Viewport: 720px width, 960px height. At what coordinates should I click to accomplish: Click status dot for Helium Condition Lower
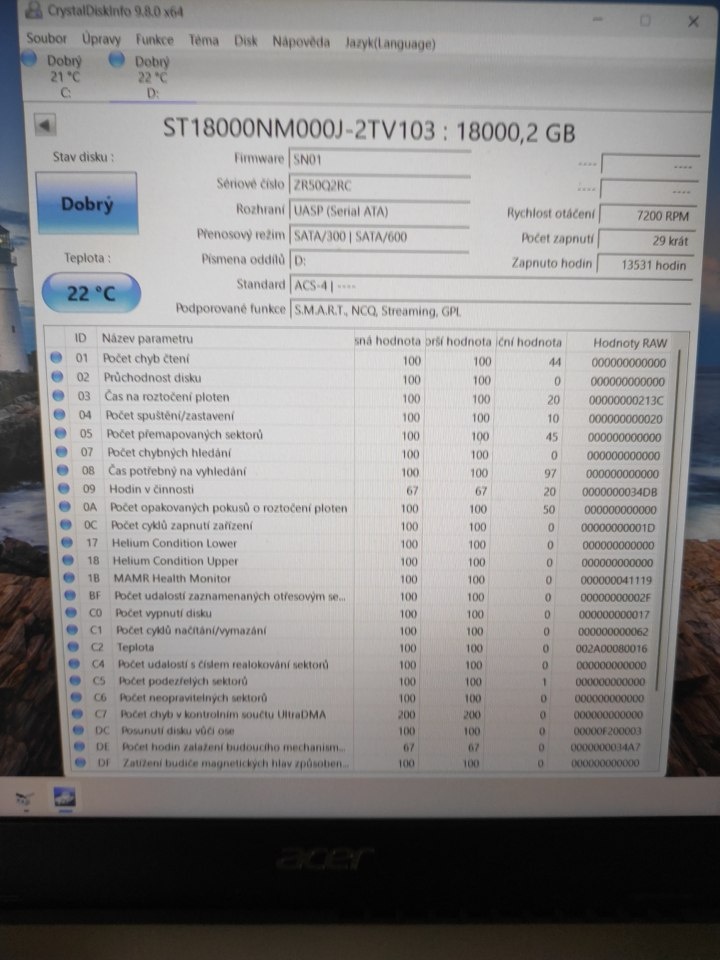(x=67, y=542)
